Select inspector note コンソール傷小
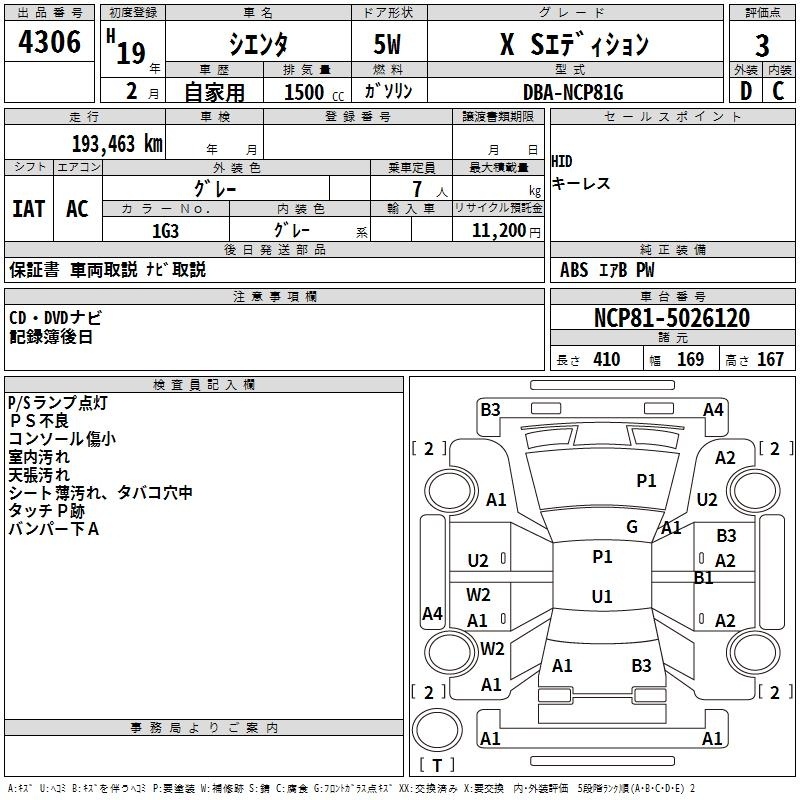Screen dimensions: 800x800 62,439
